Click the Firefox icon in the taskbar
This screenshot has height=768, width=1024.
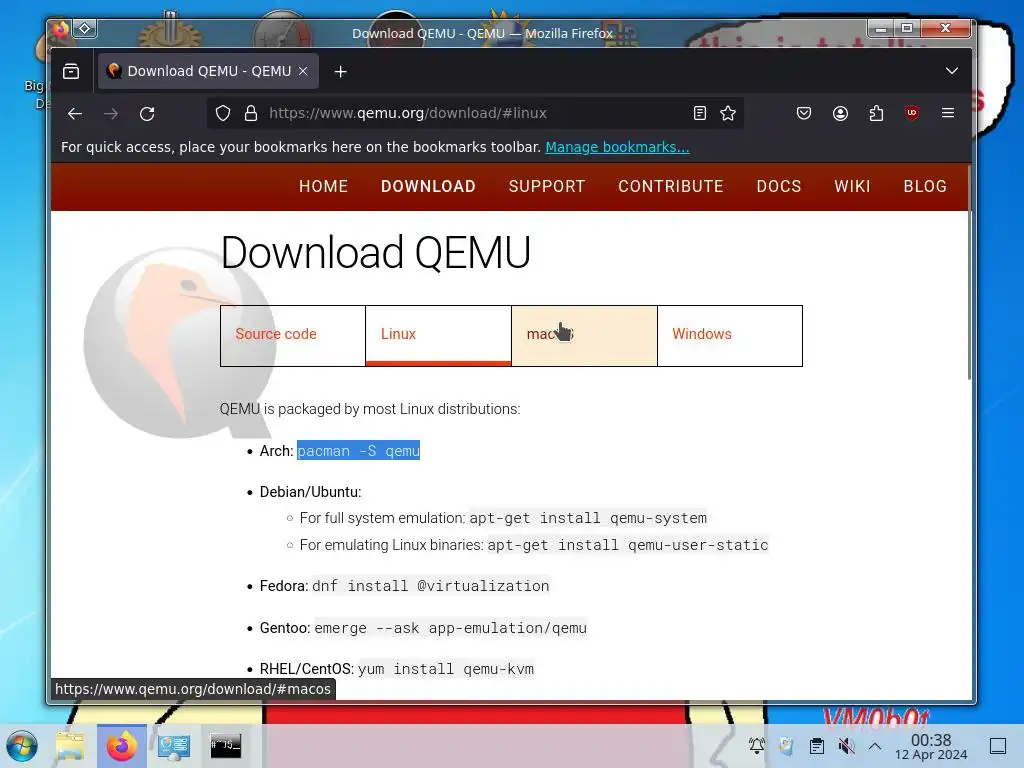(121, 746)
